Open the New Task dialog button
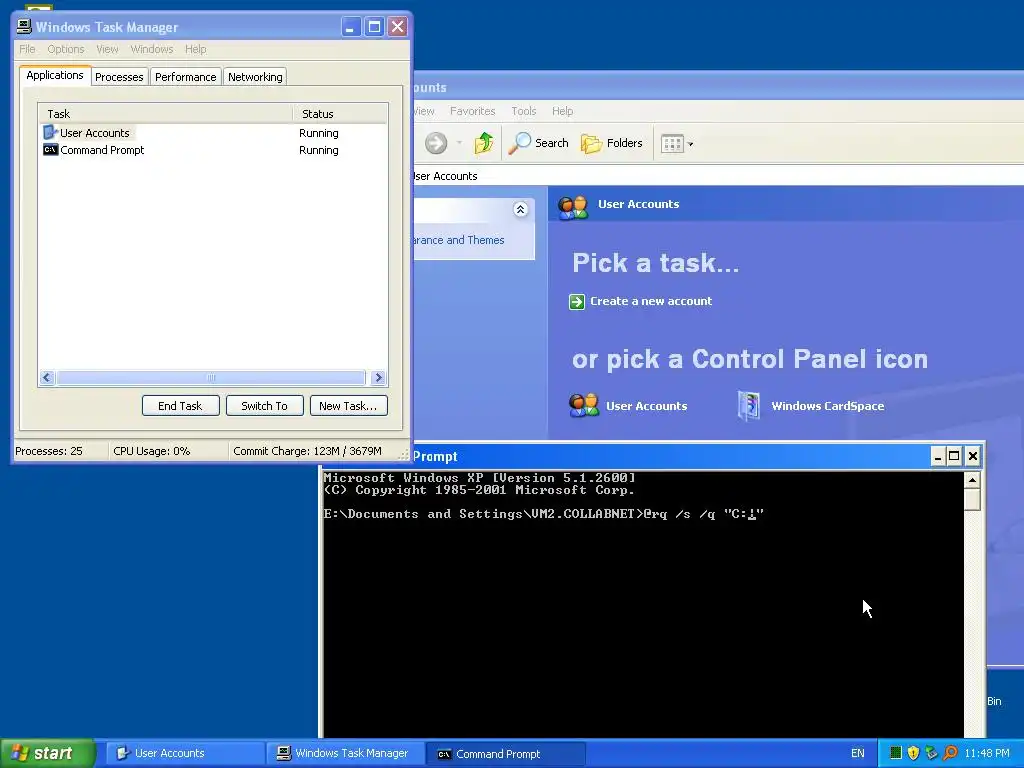The height and width of the screenshot is (768, 1024). (348, 406)
